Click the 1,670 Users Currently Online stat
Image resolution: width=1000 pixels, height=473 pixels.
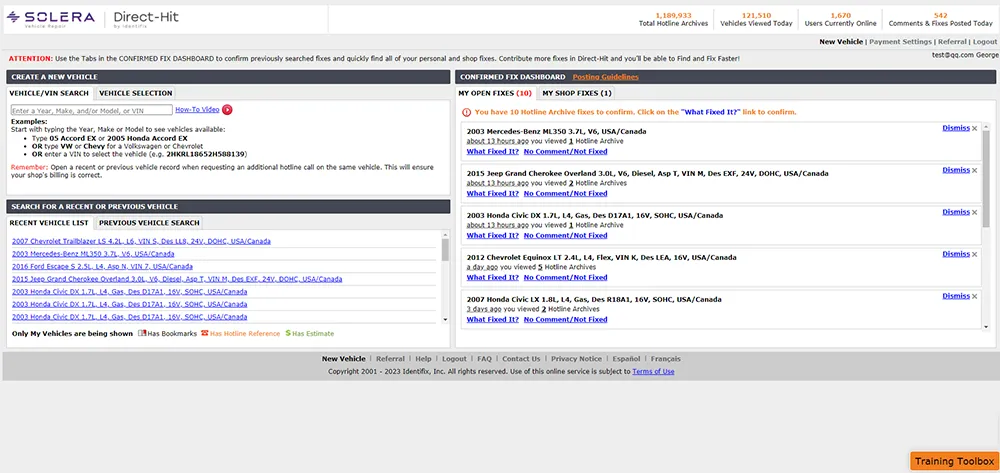(841, 19)
